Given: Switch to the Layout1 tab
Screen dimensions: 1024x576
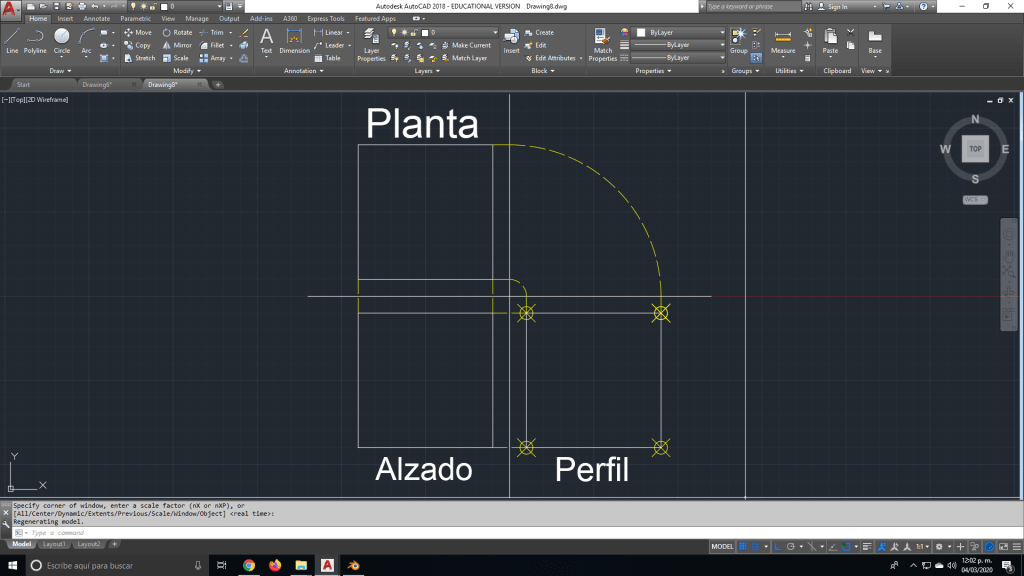Looking at the screenshot, I should [54, 545].
